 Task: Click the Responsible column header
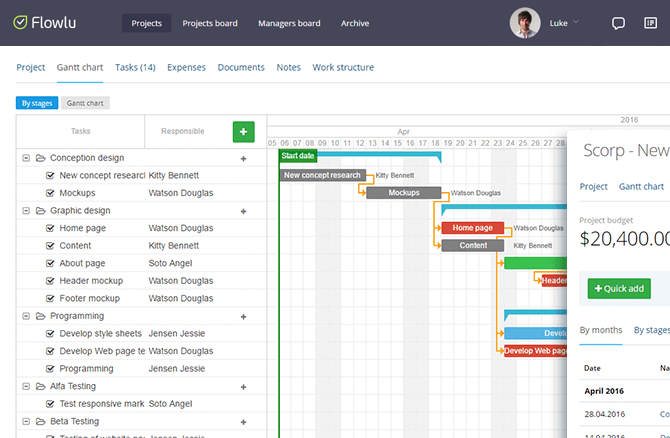click(x=183, y=131)
